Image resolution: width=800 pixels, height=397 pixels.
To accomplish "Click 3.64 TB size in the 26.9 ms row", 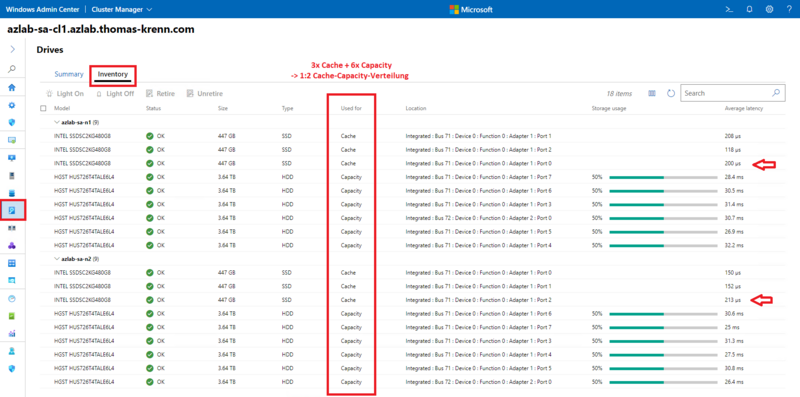I will tap(226, 232).
